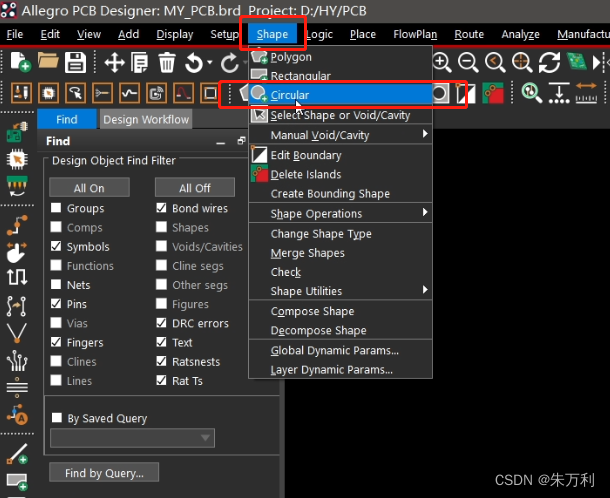Undo the last action

[x=194, y=63]
